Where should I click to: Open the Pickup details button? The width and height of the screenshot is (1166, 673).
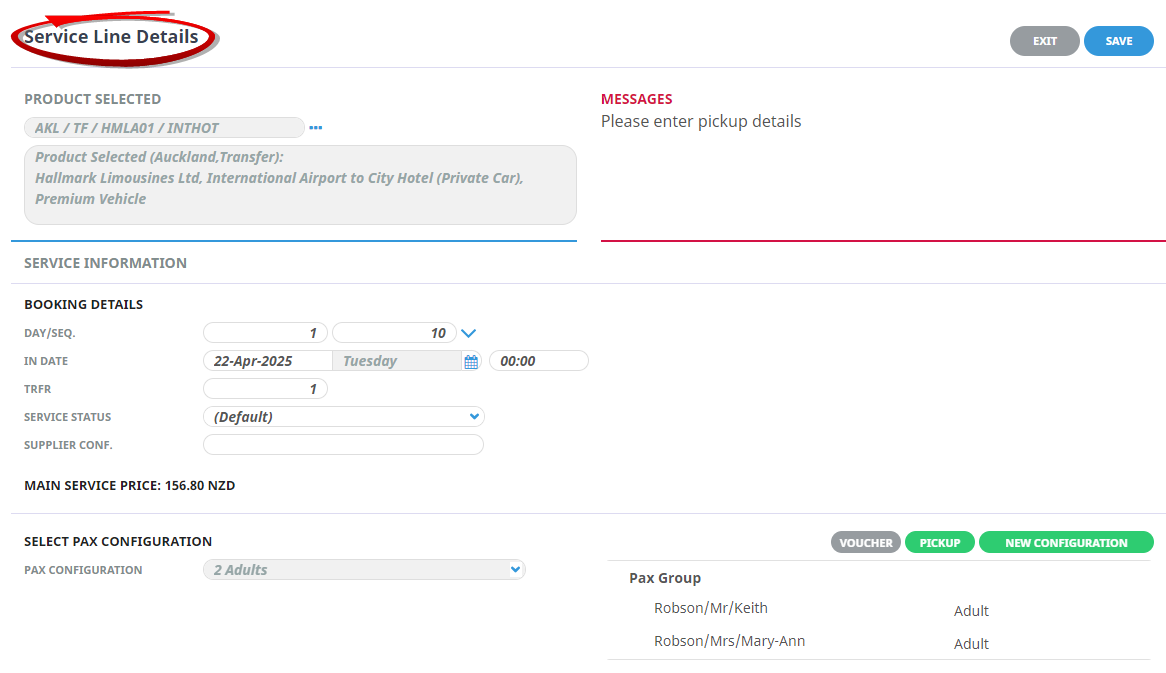coord(939,543)
